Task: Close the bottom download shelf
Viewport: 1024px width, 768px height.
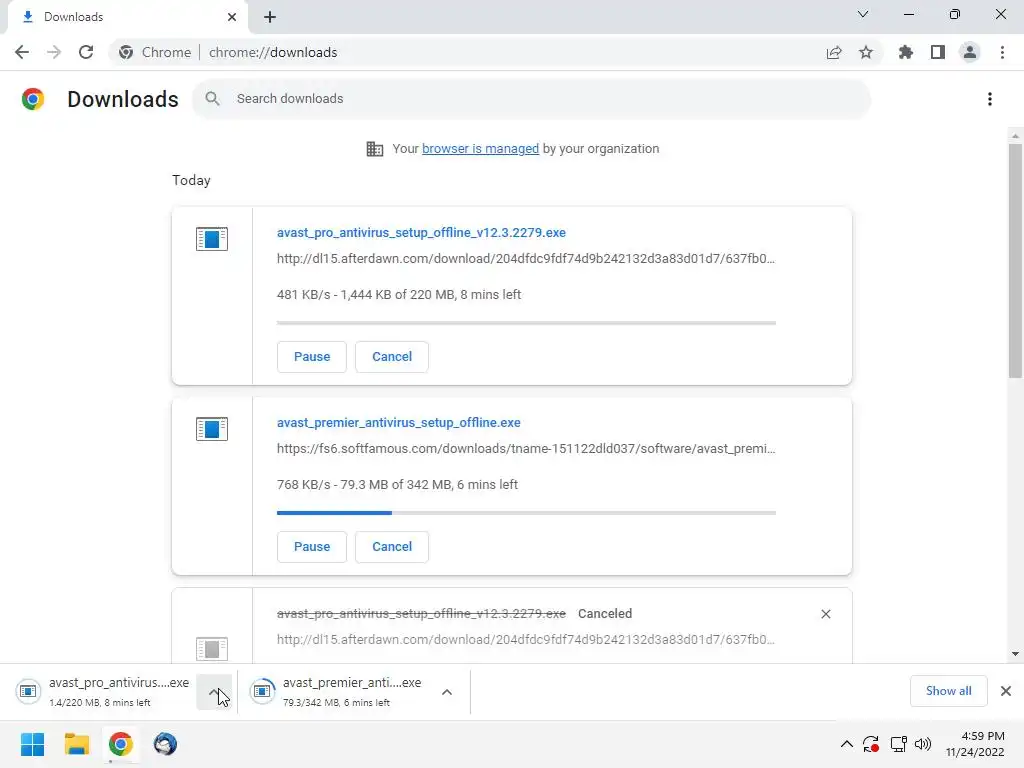Action: point(1006,691)
